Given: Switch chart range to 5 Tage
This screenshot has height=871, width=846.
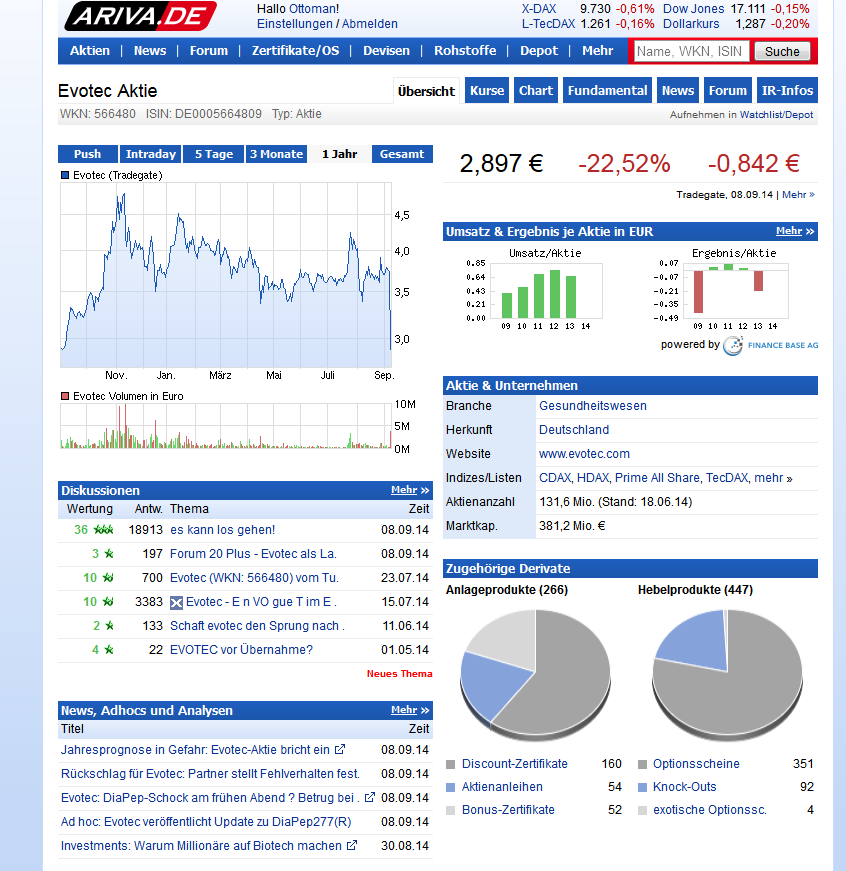Looking at the screenshot, I should 214,154.
